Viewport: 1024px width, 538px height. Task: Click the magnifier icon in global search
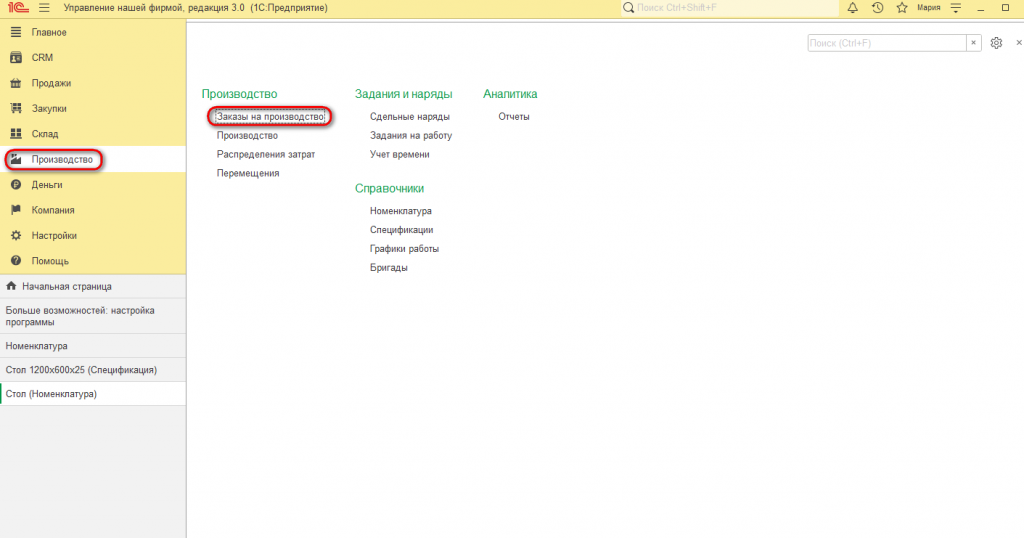[628, 8]
